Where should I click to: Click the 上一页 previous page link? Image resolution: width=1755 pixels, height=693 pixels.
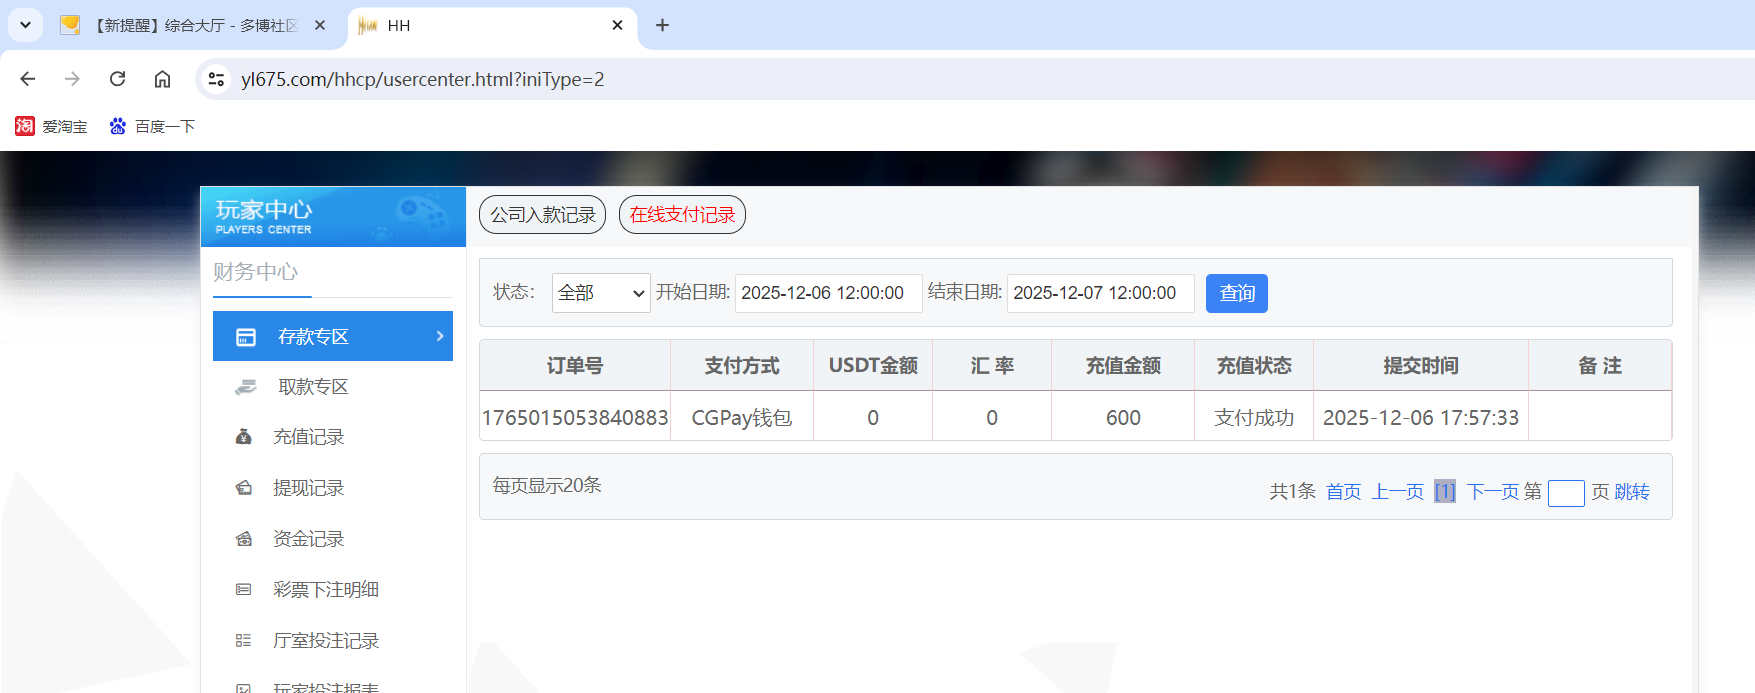1397,492
